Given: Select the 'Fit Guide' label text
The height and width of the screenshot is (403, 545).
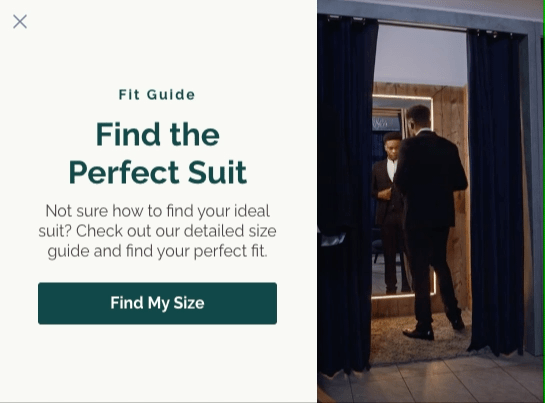Looking at the screenshot, I should click(x=157, y=95).
